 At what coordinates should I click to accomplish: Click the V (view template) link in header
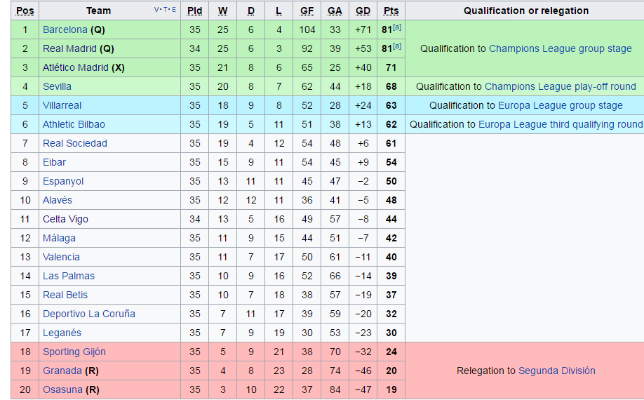(156, 9)
